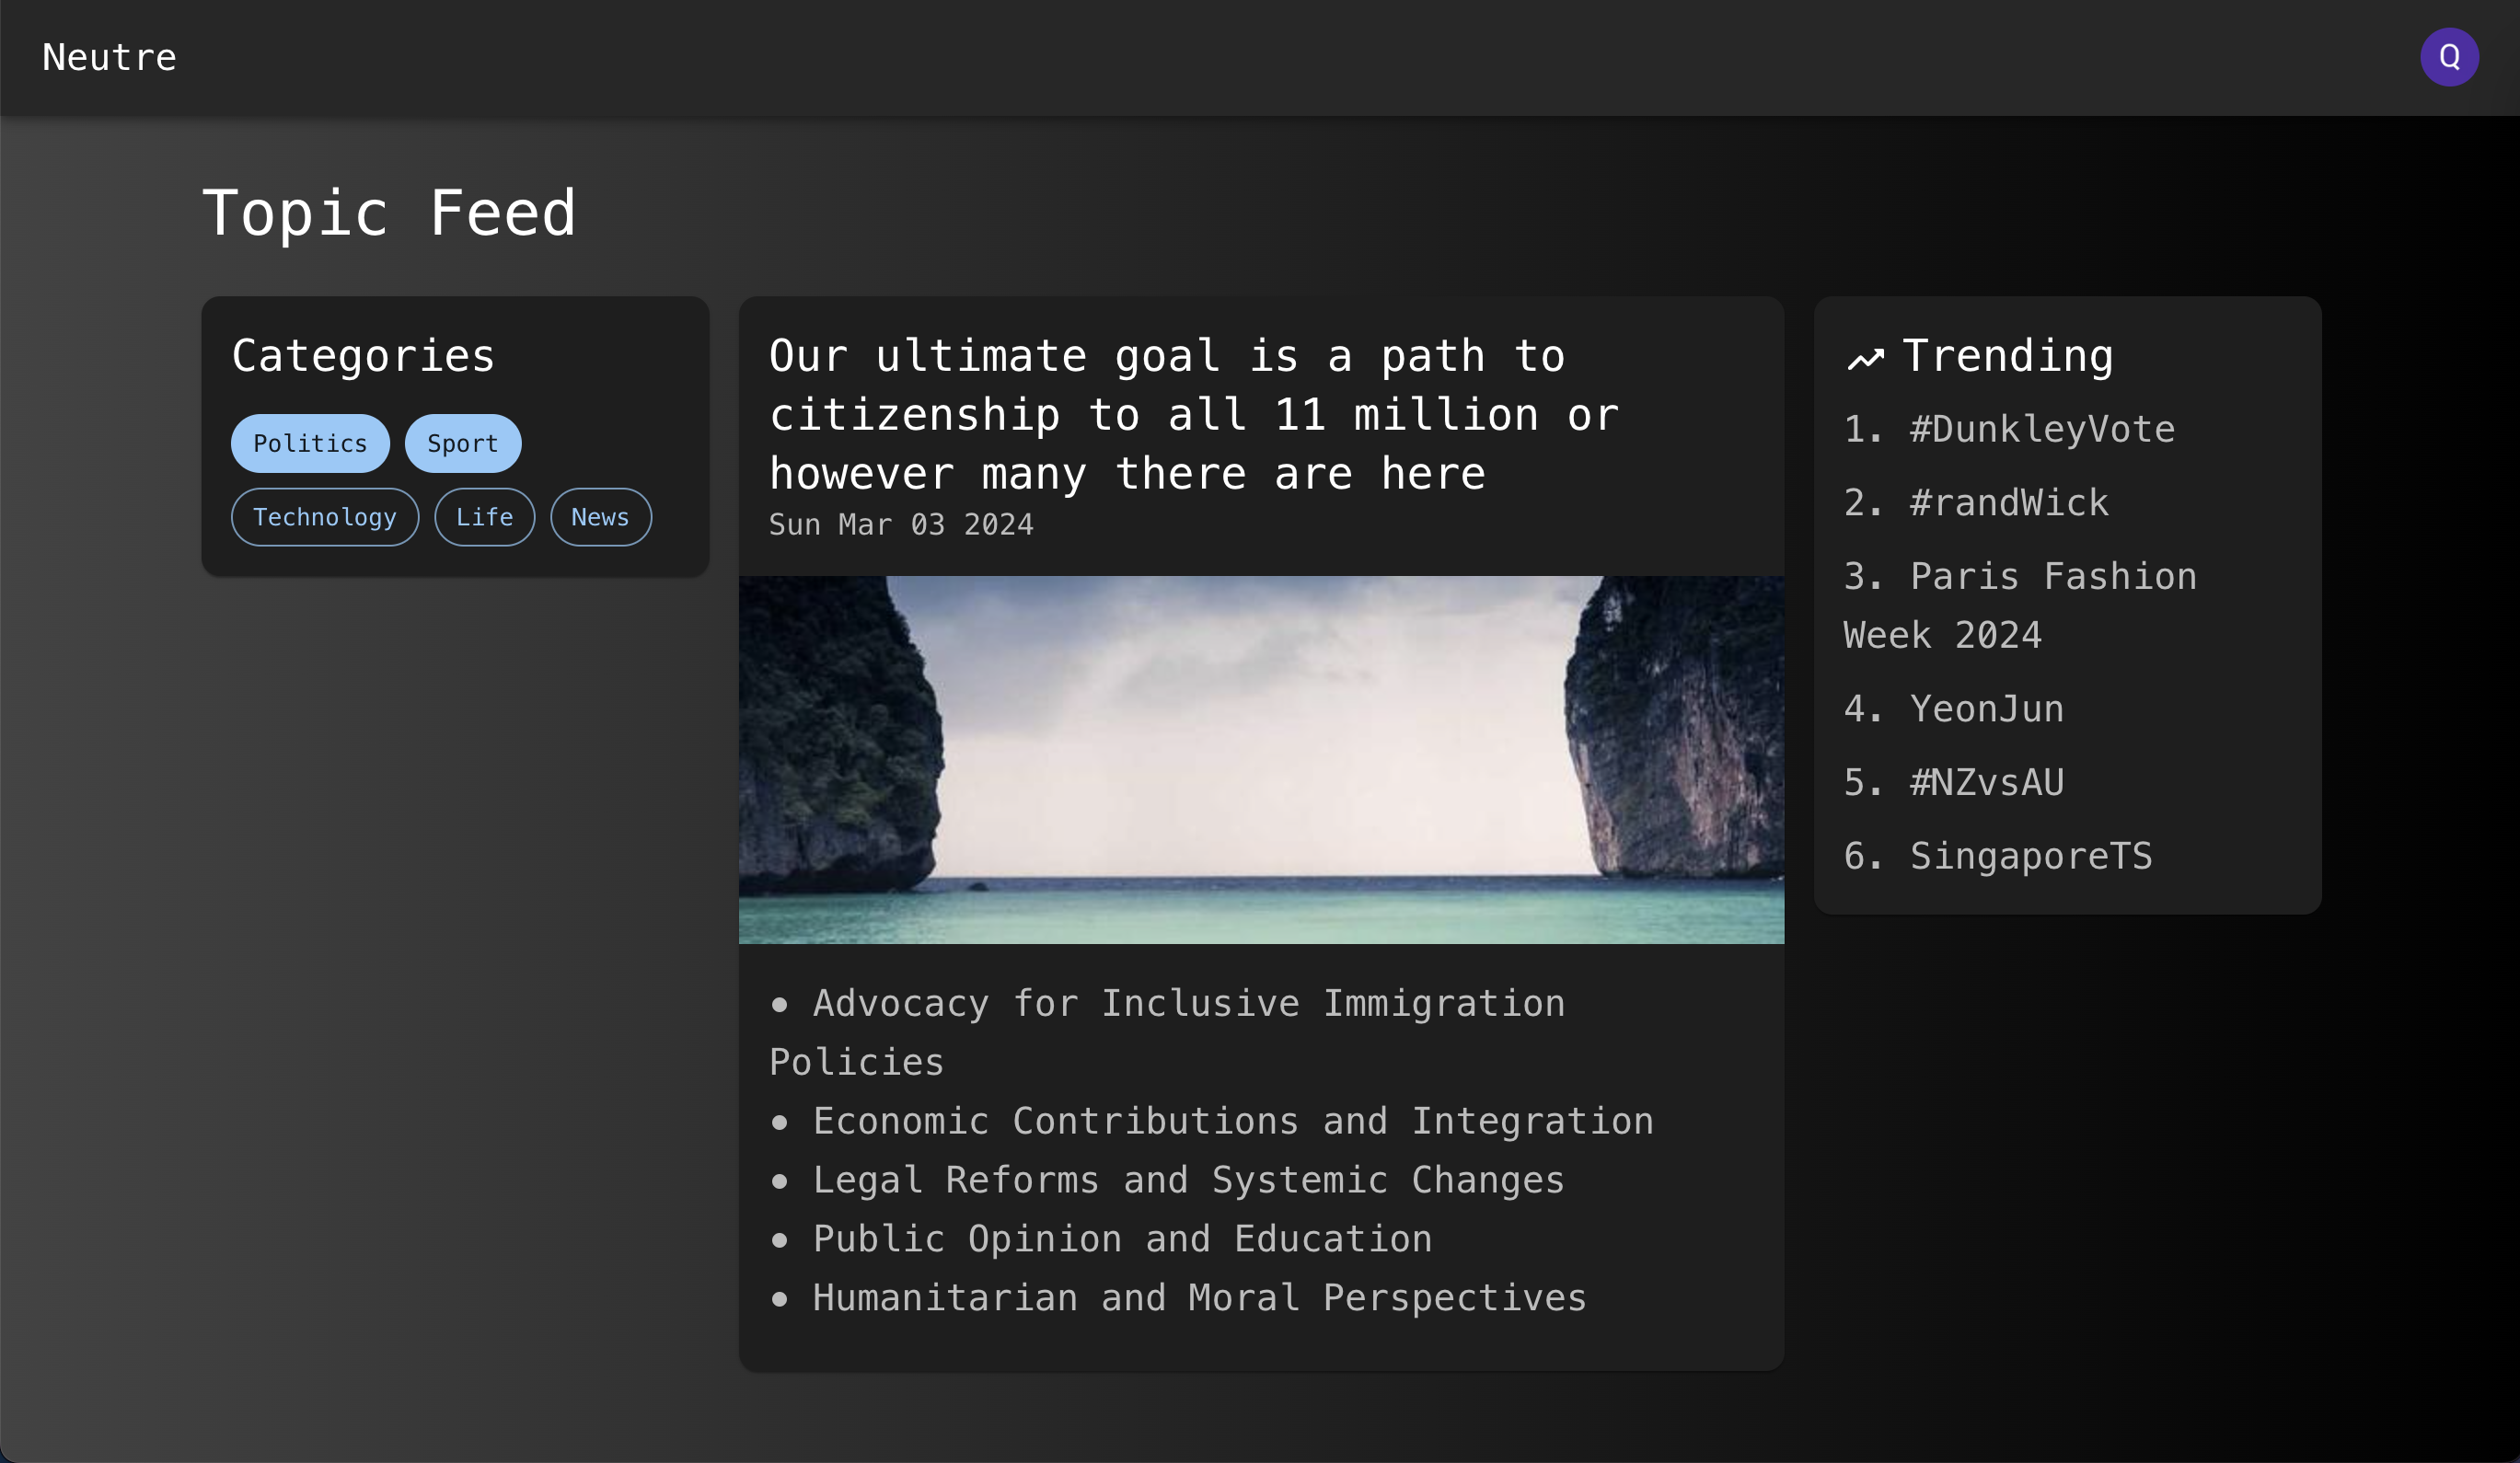Click the Neutre logo in header
This screenshot has width=2520, height=1463.
click(x=109, y=57)
